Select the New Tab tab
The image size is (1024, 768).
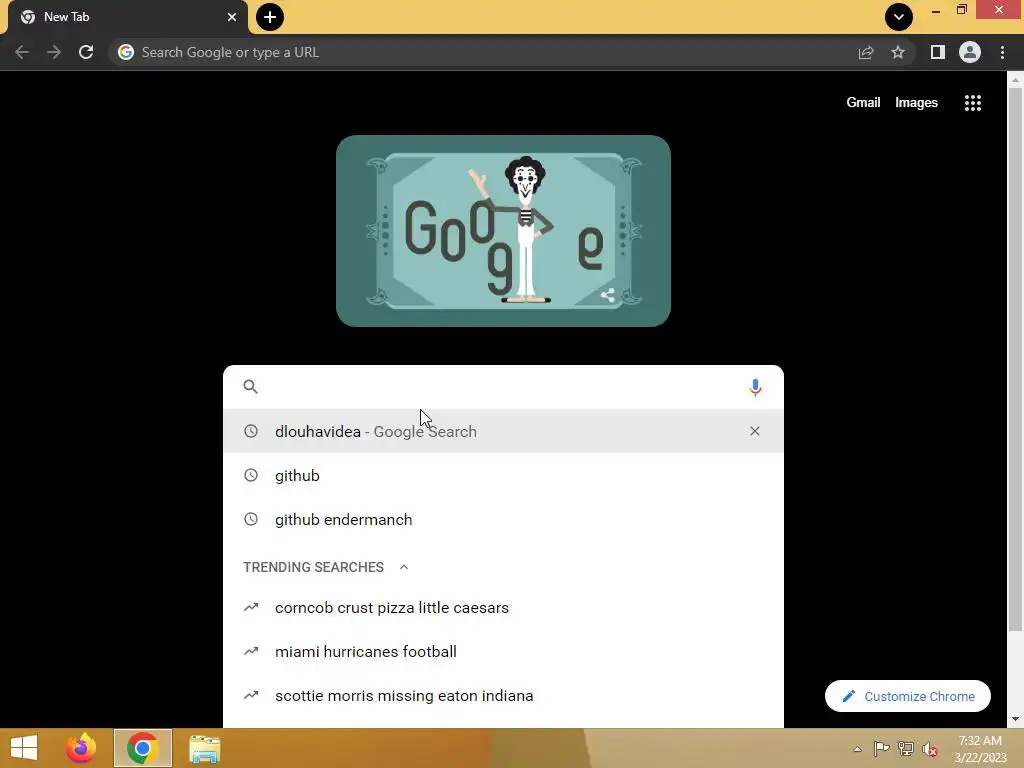128,17
